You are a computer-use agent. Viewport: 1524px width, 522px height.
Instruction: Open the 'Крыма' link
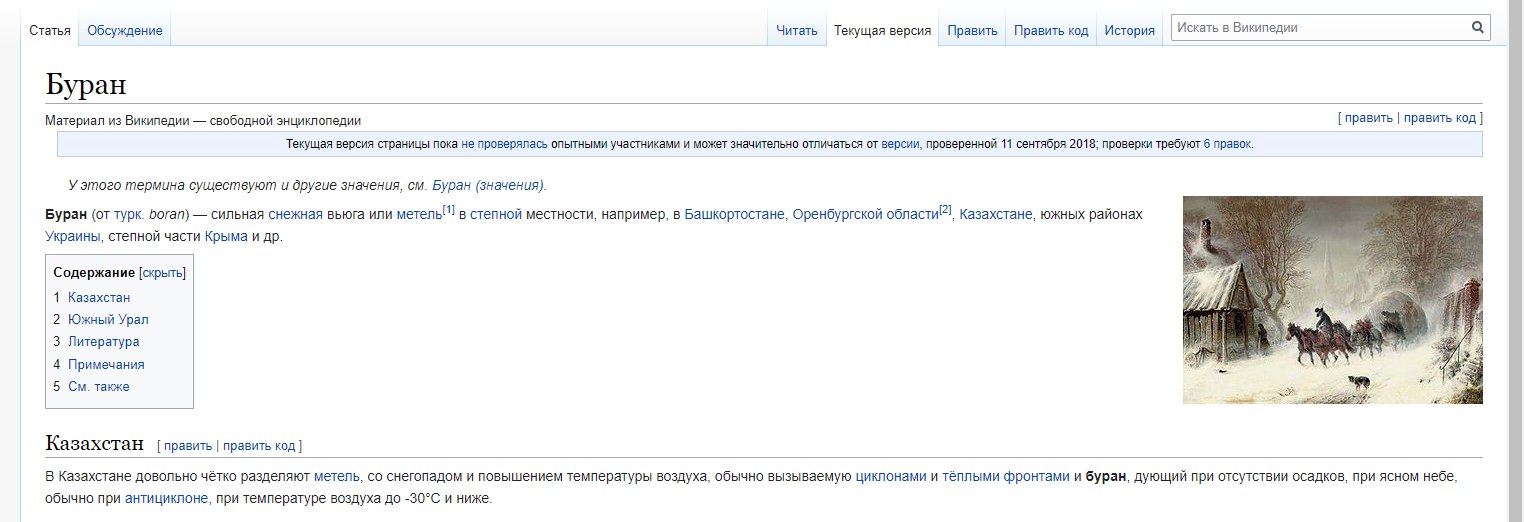226,236
